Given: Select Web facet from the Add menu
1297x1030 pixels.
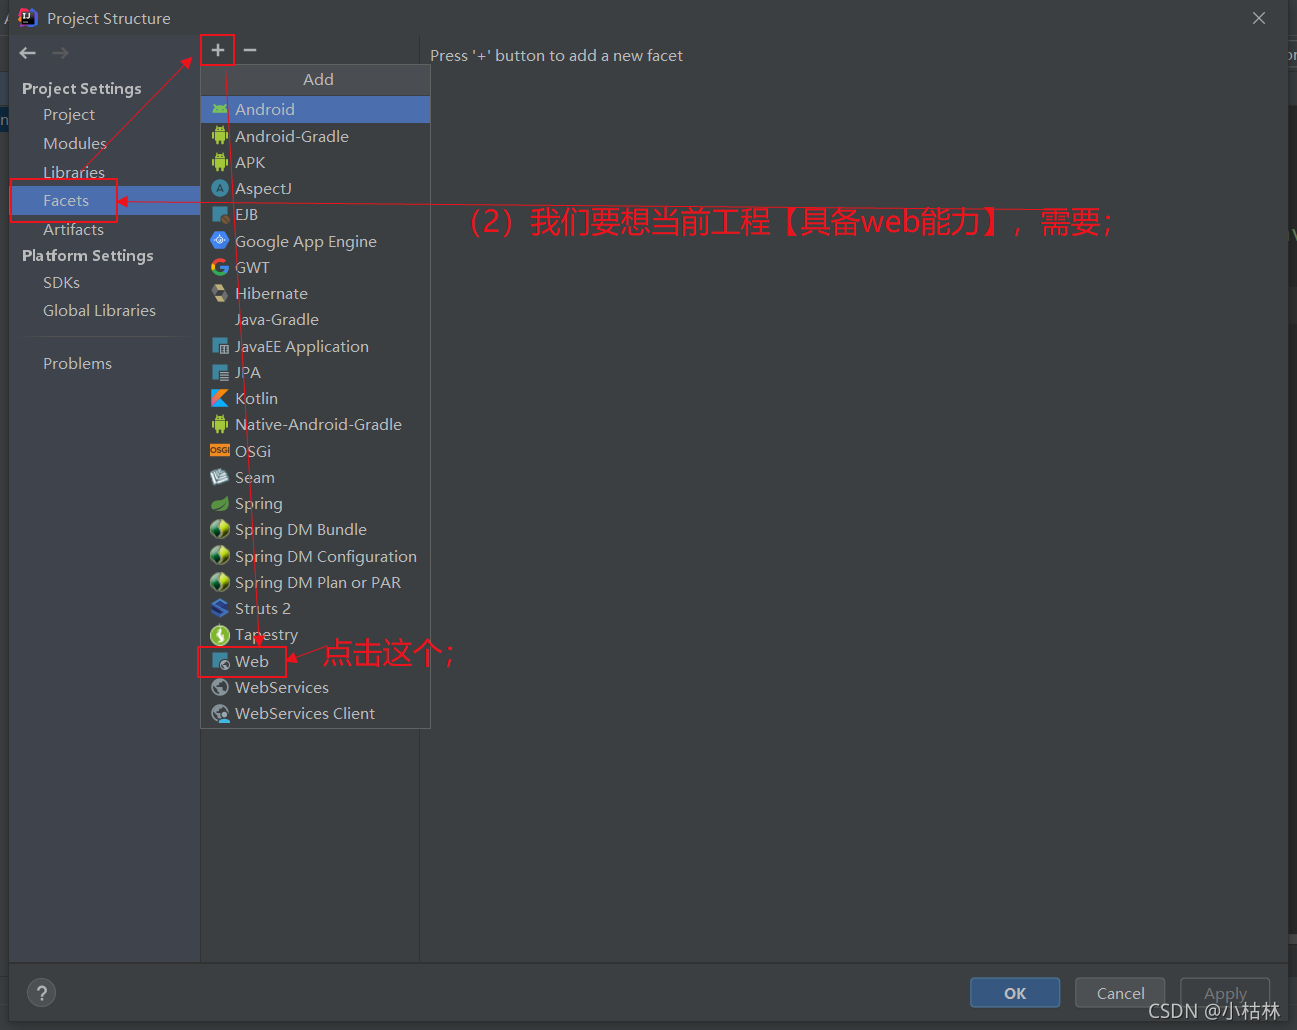Looking at the screenshot, I should 315,661.
